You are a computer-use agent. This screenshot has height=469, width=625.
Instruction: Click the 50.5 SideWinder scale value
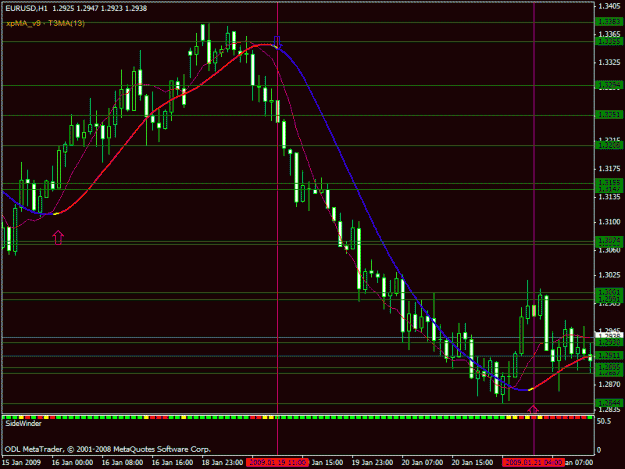(x=603, y=421)
